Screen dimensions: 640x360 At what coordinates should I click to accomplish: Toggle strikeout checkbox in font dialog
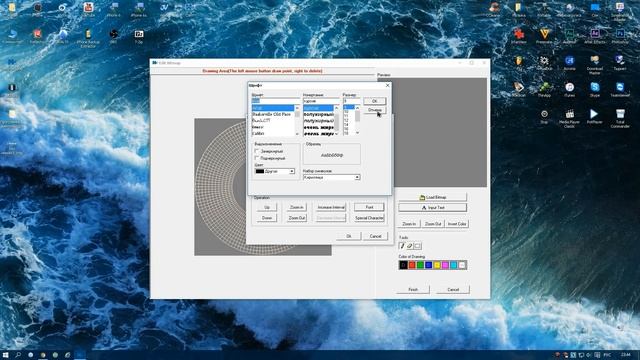tap(257, 151)
